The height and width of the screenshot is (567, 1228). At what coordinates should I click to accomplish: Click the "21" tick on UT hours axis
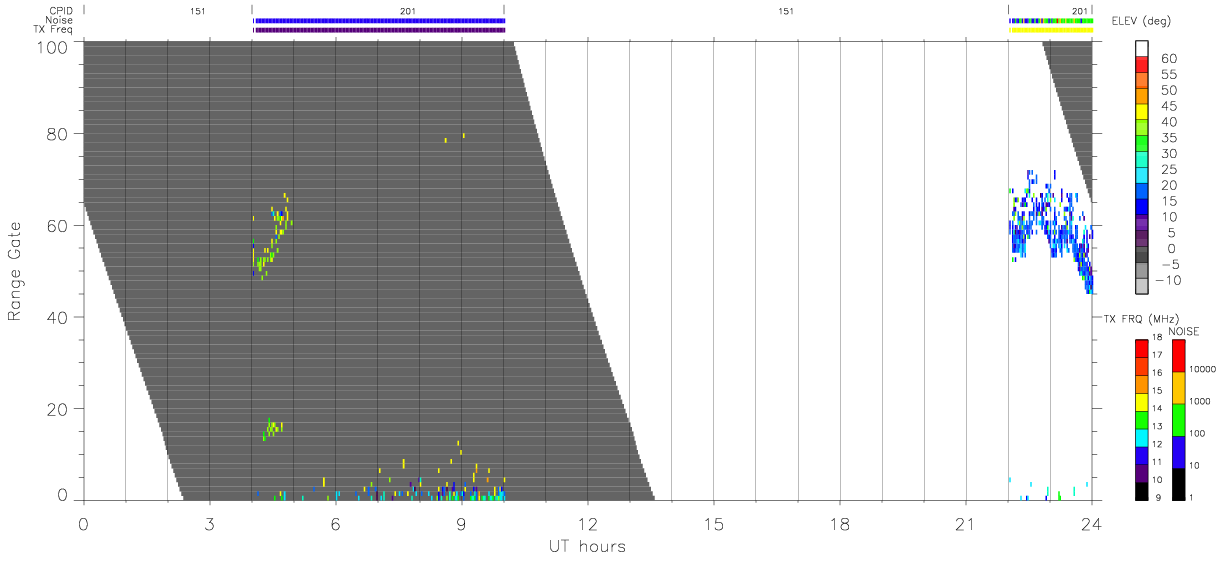965,523
